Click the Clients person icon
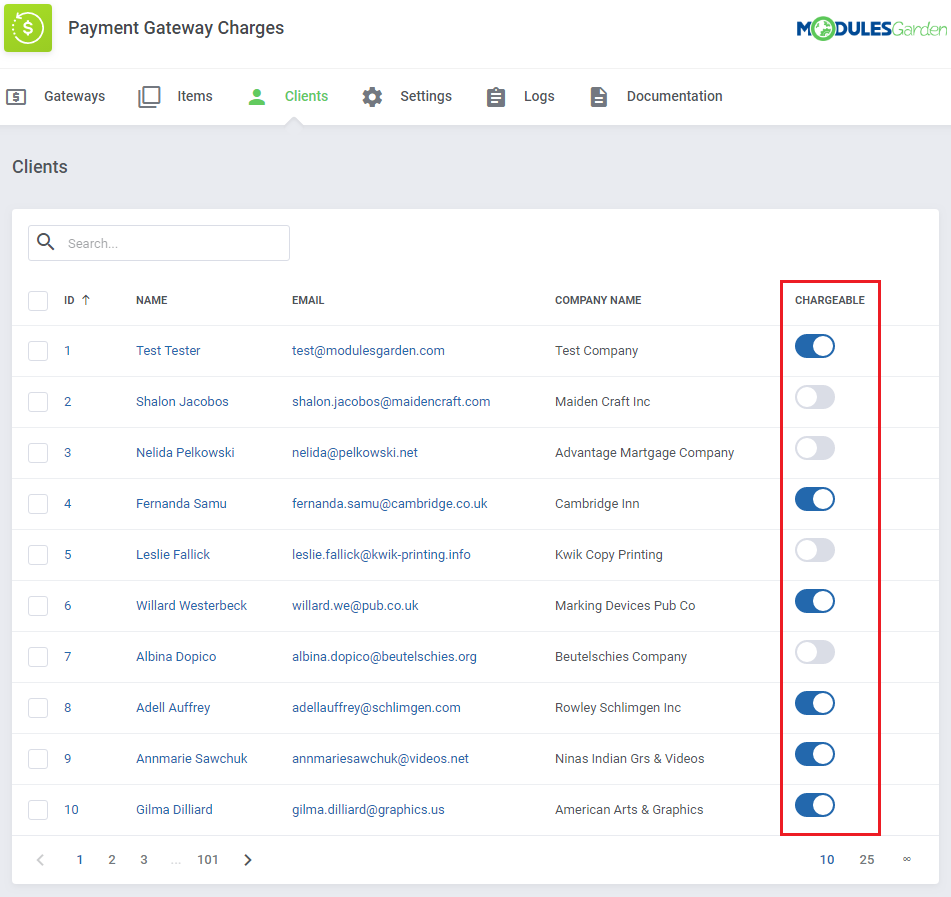This screenshot has height=897, width=951. (257, 96)
